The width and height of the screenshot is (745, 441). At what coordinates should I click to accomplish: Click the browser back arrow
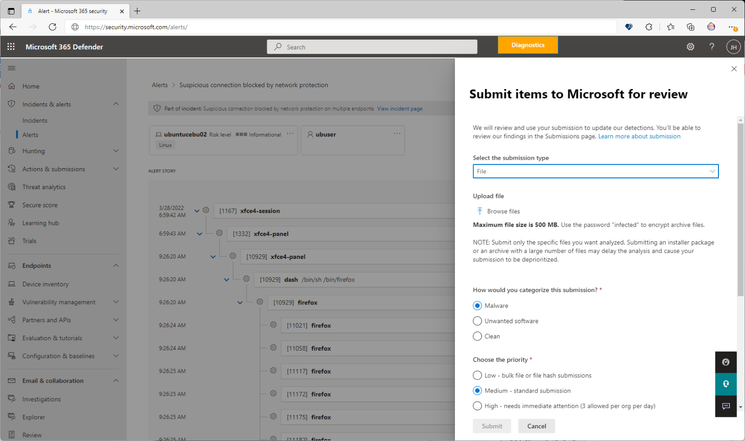13,27
